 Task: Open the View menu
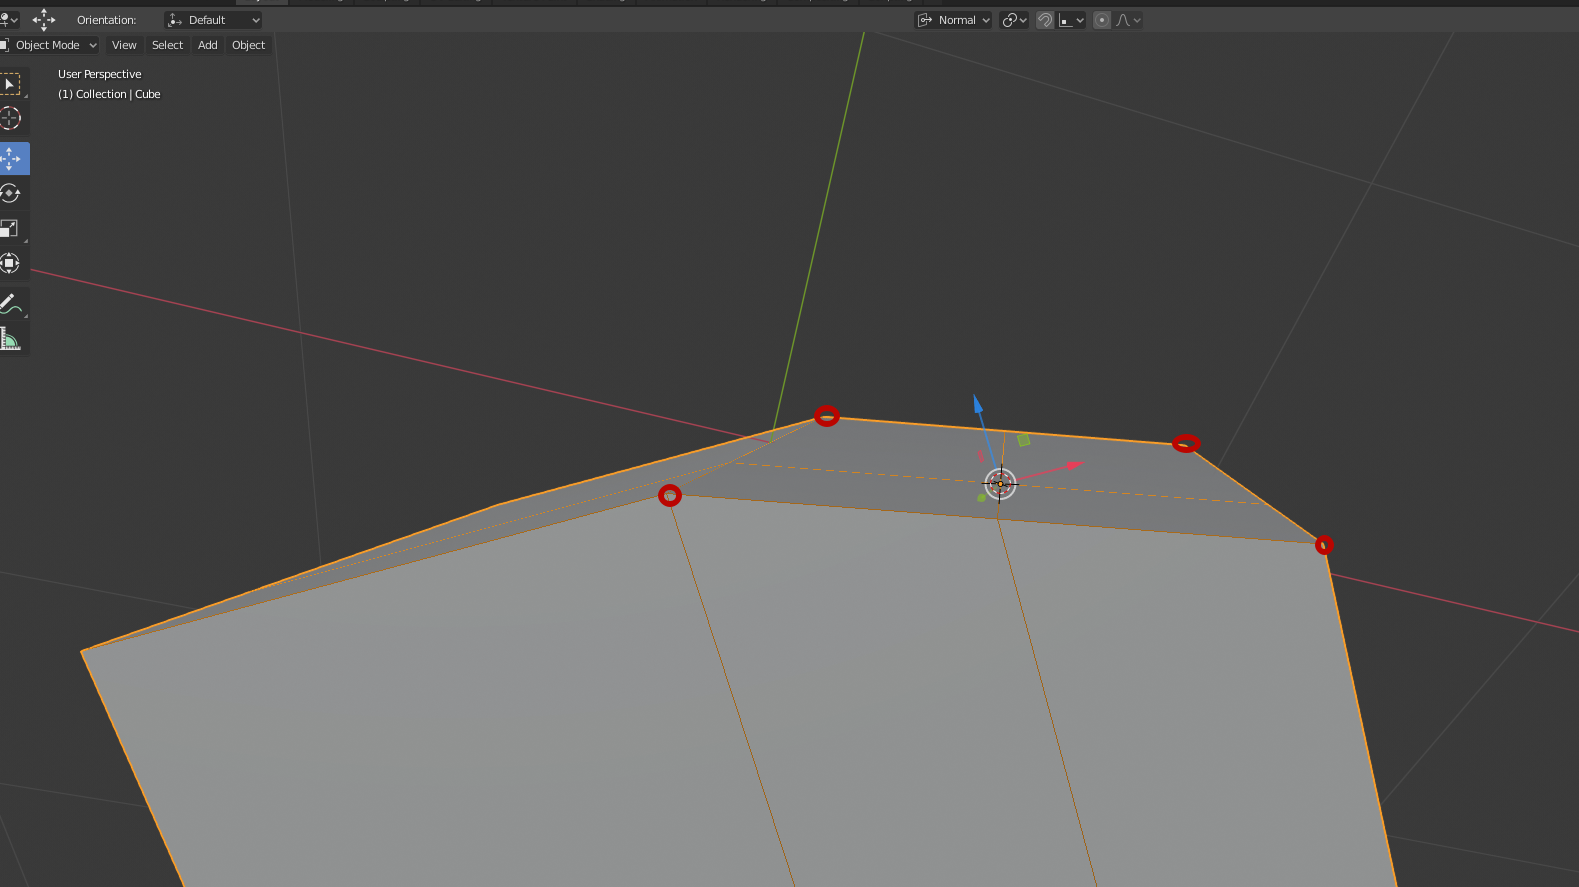pos(124,45)
